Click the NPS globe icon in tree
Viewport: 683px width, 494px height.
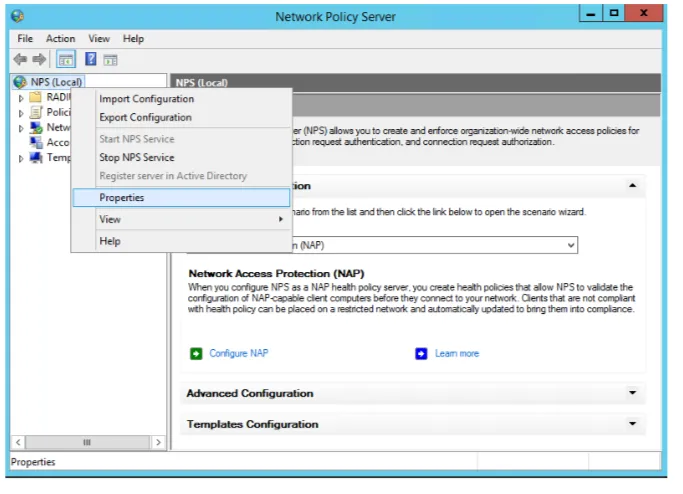pyautogui.click(x=20, y=82)
